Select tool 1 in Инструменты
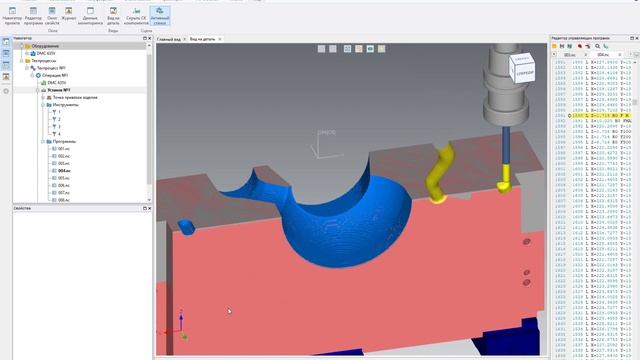This screenshot has height=360, width=640. [x=56, y=112]
